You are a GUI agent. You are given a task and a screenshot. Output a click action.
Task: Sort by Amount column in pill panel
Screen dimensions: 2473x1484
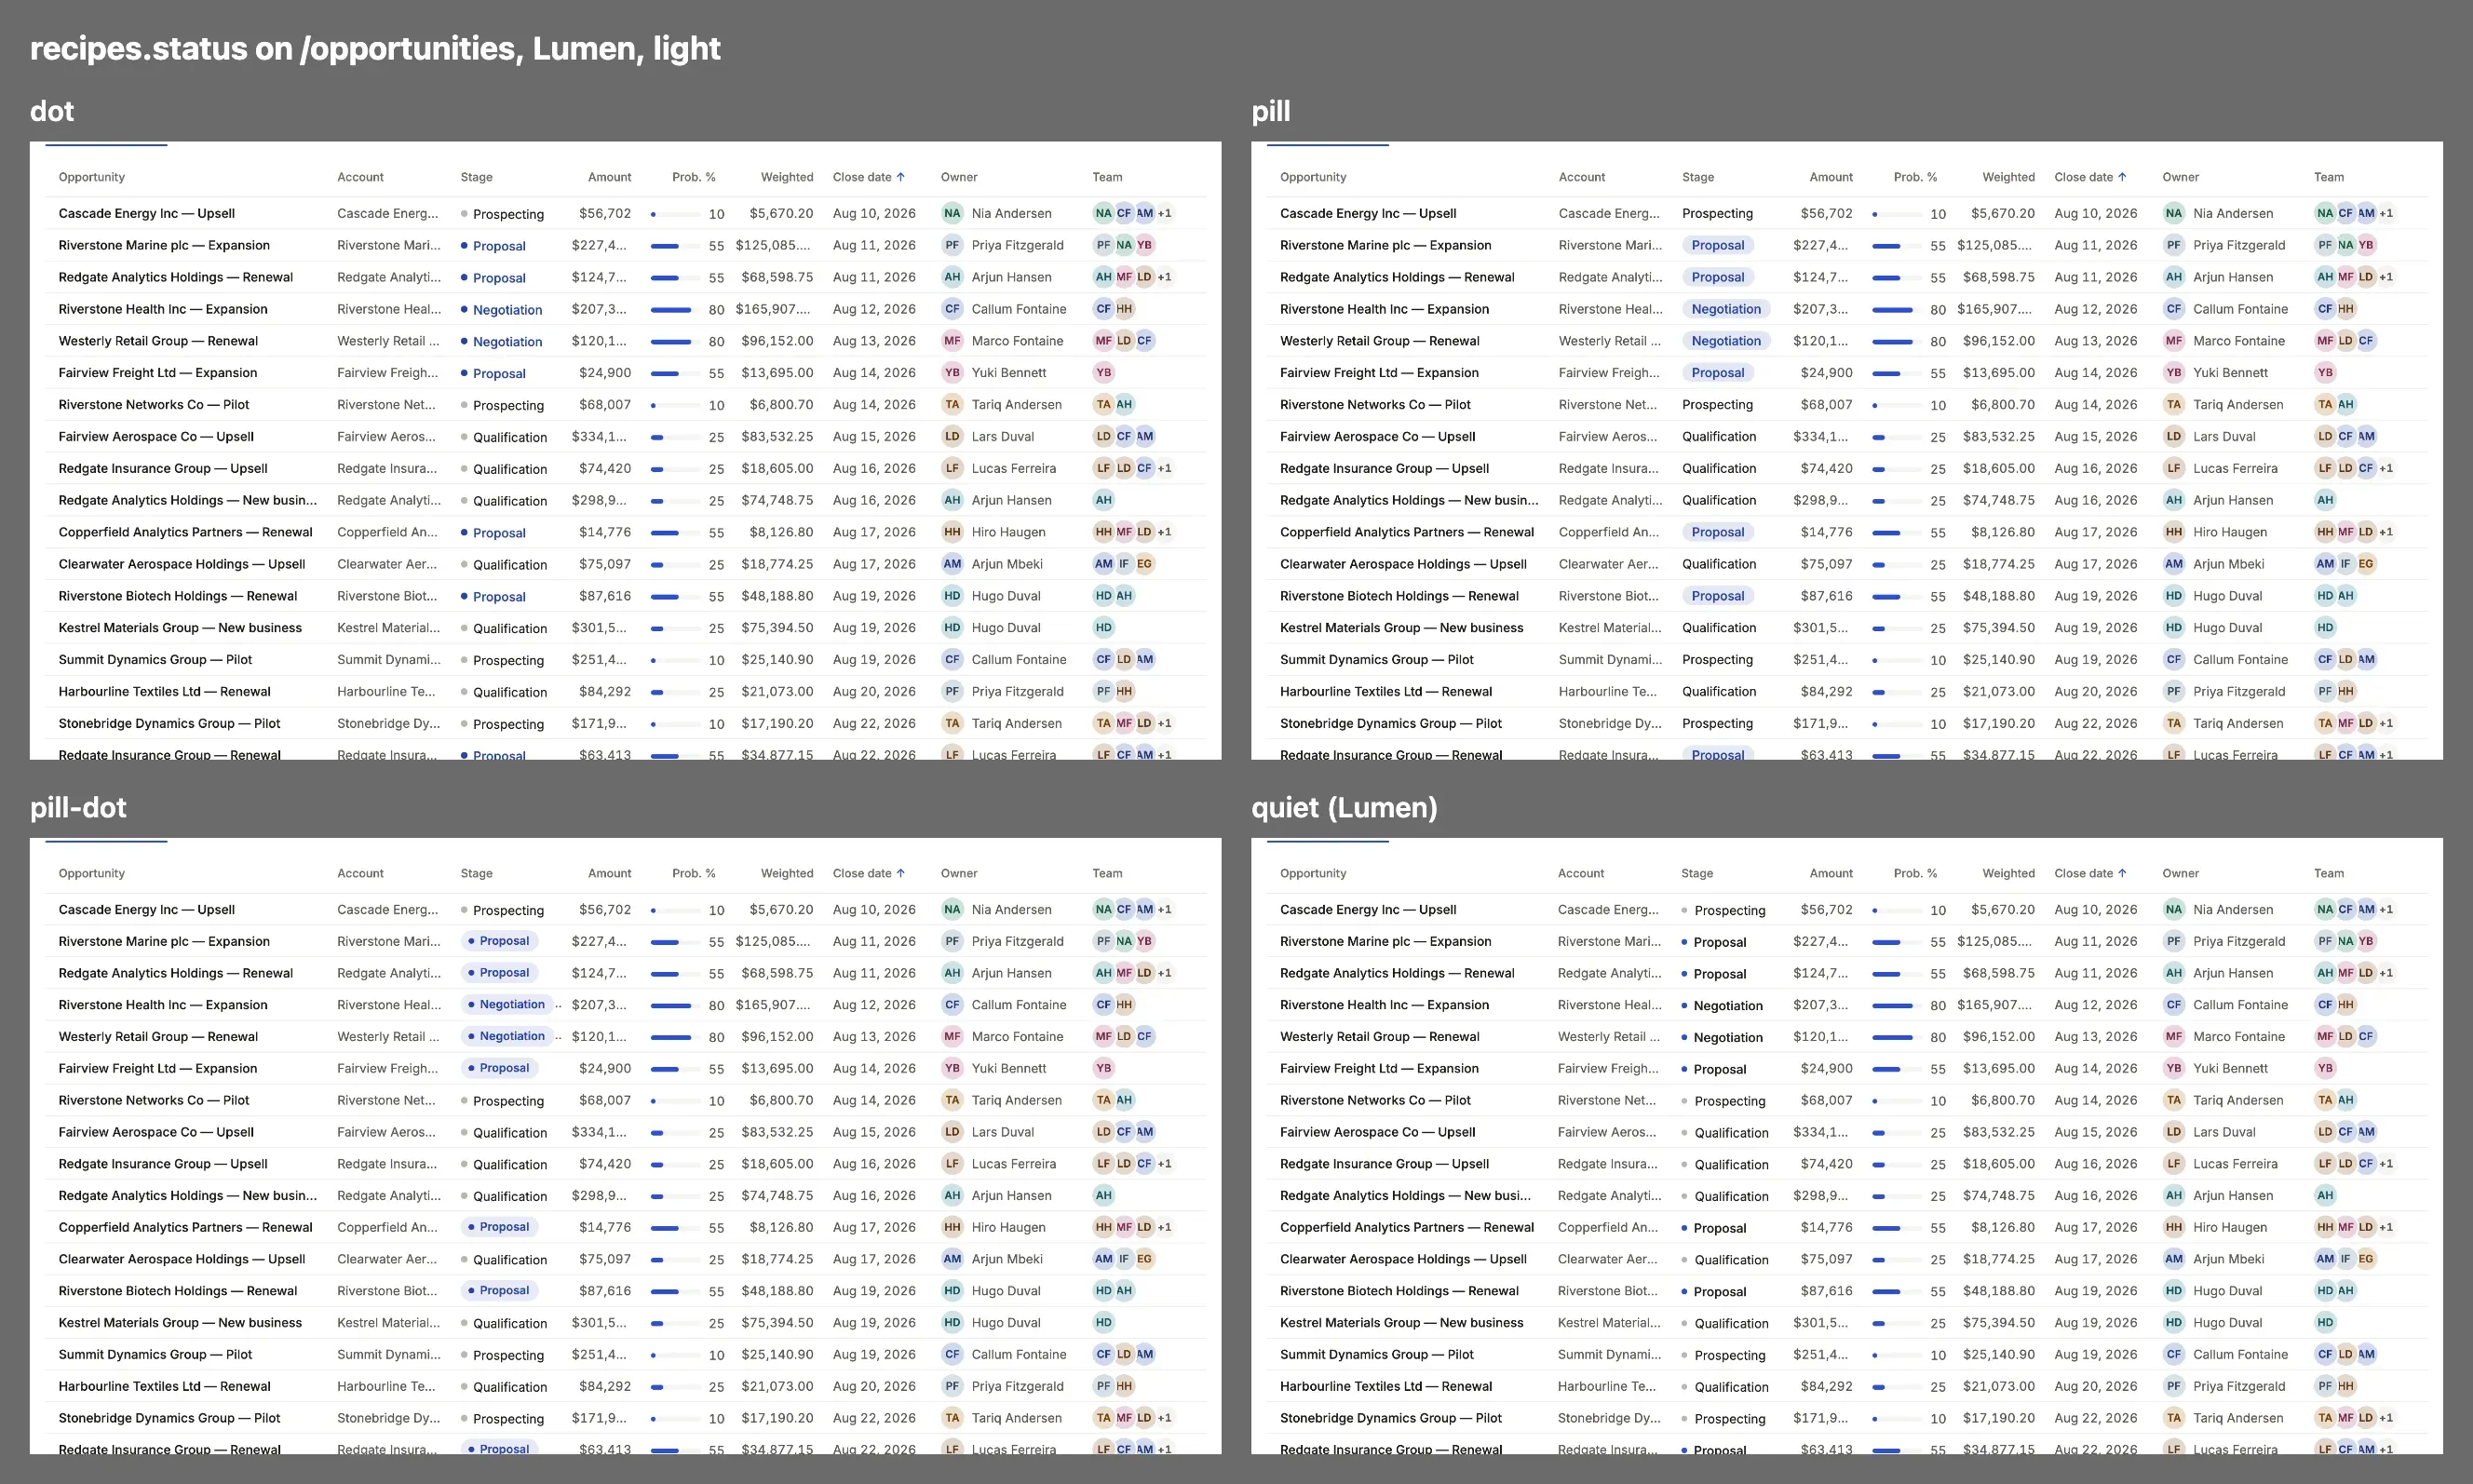(1831, 177)
